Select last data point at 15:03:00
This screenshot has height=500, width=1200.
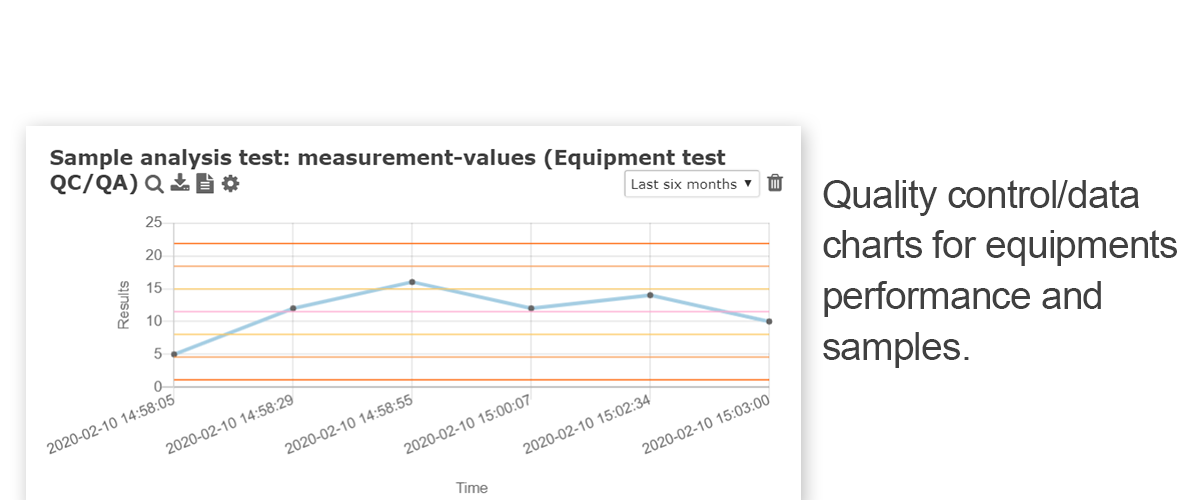tap(769, 321)
